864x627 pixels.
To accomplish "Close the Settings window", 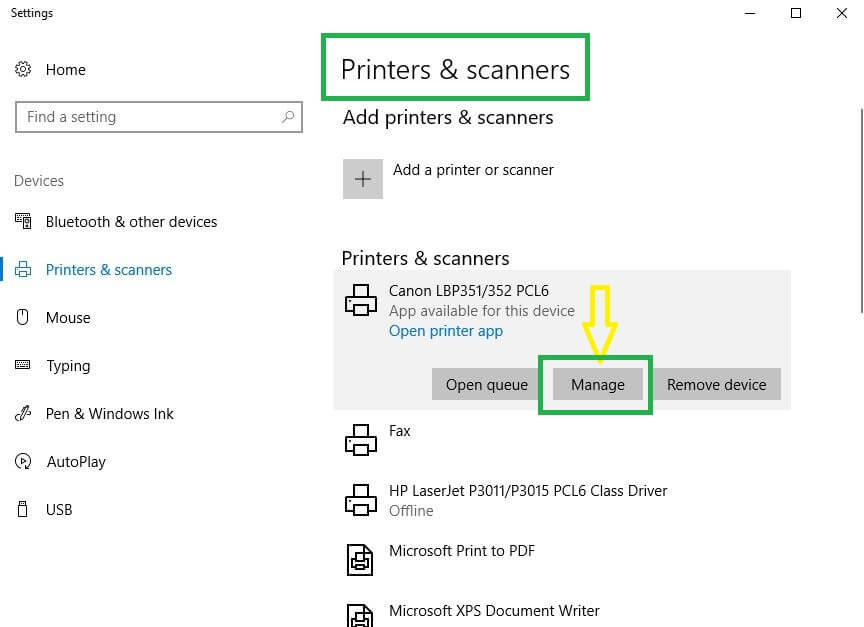I will coord(841,13).
